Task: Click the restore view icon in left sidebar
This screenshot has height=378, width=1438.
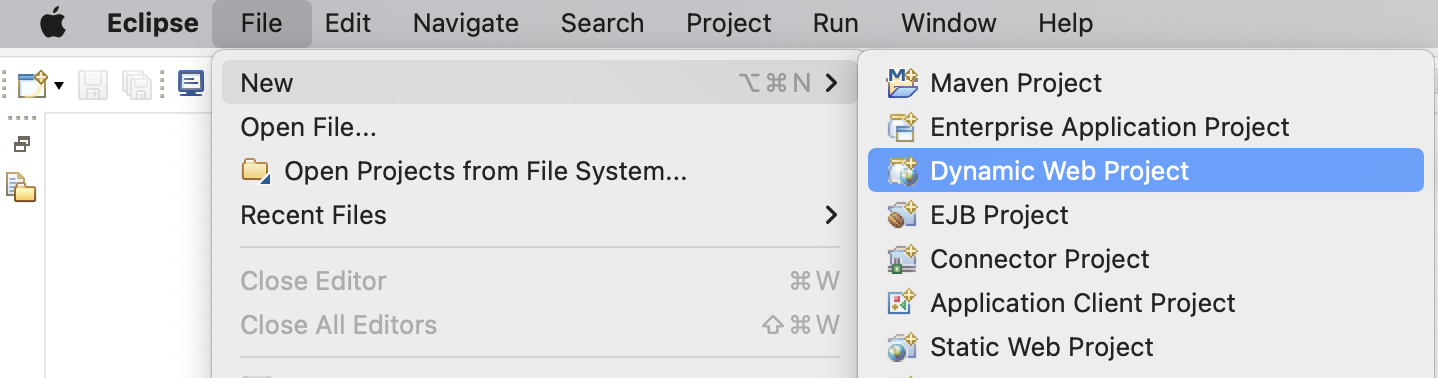Action: pos(21,145)
